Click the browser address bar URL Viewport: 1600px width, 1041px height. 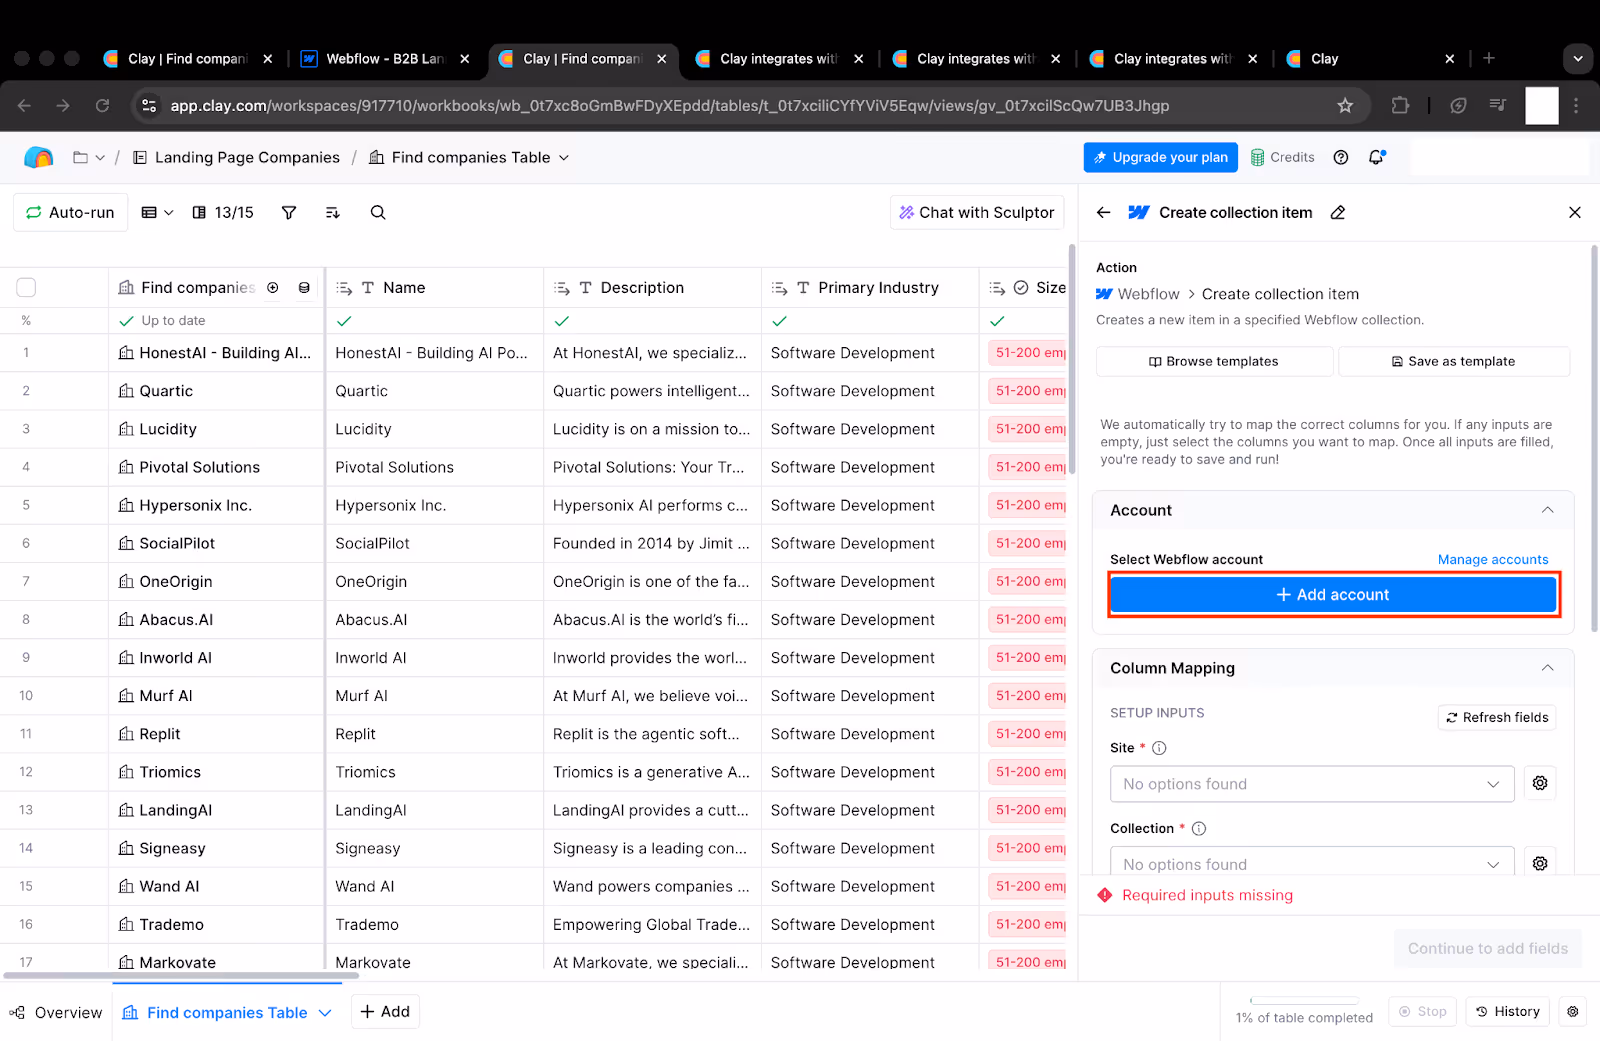pyautogui.click(x=669, y=105)
